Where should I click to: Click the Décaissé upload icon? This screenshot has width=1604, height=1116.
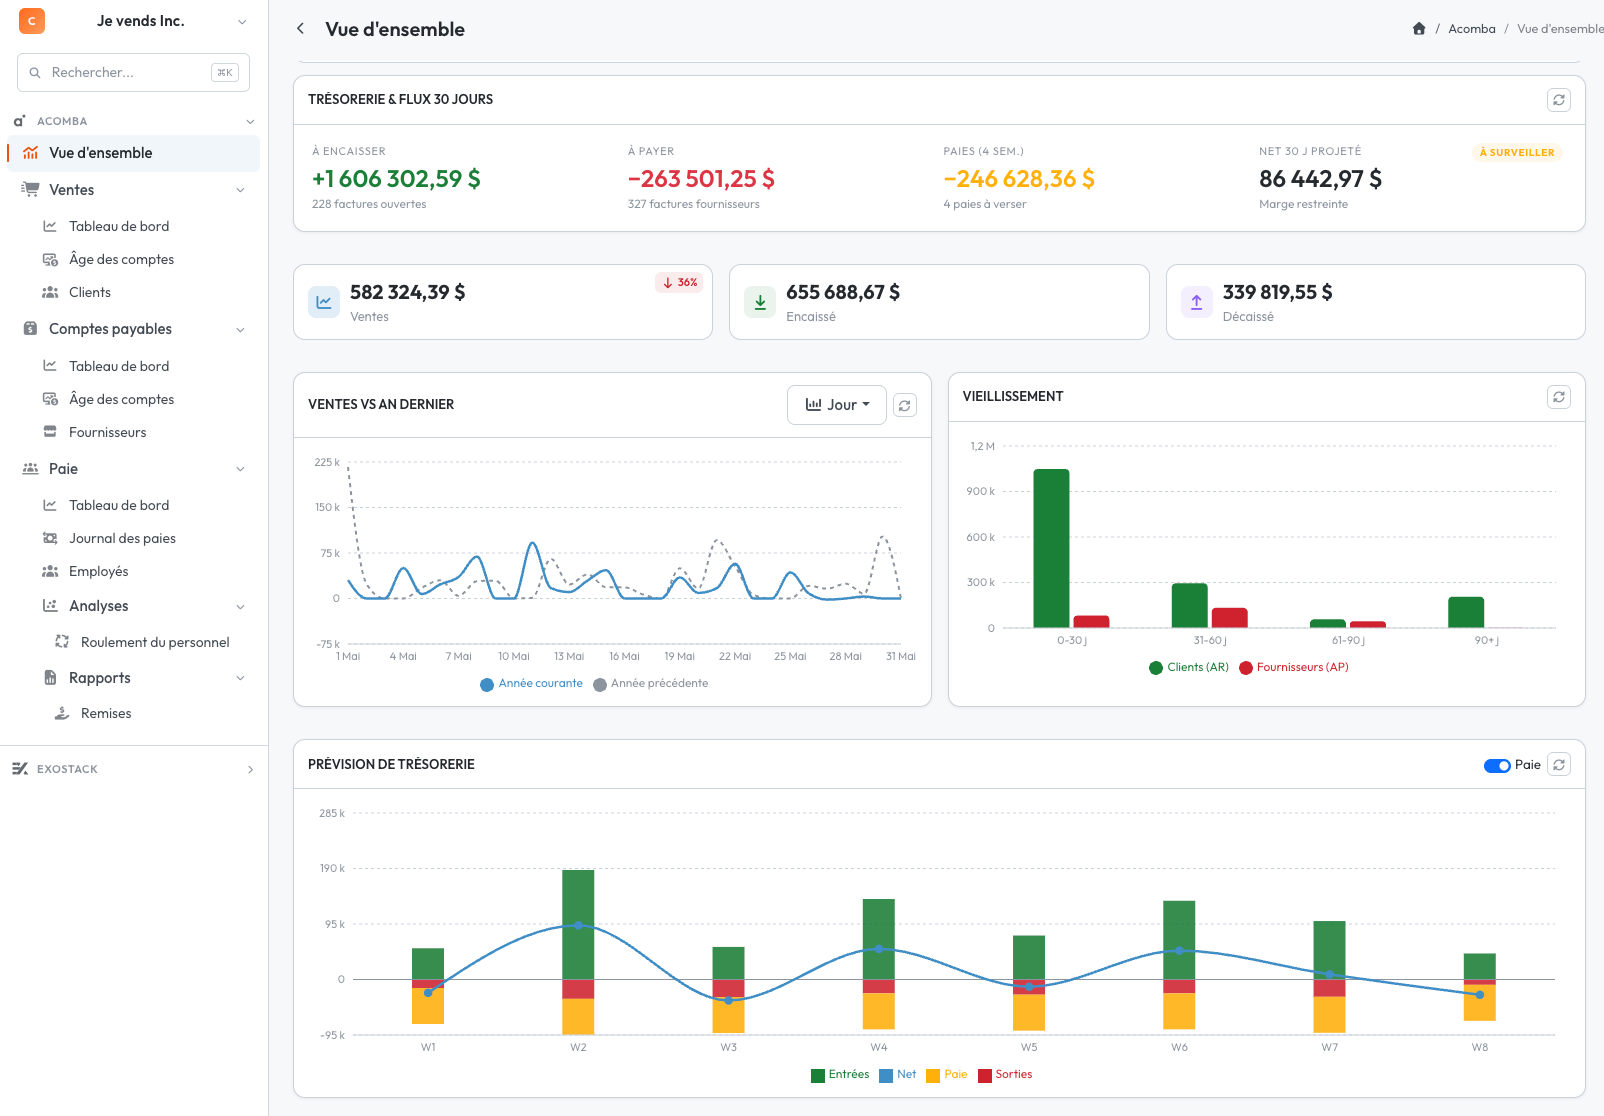(x=1196, y=301)
